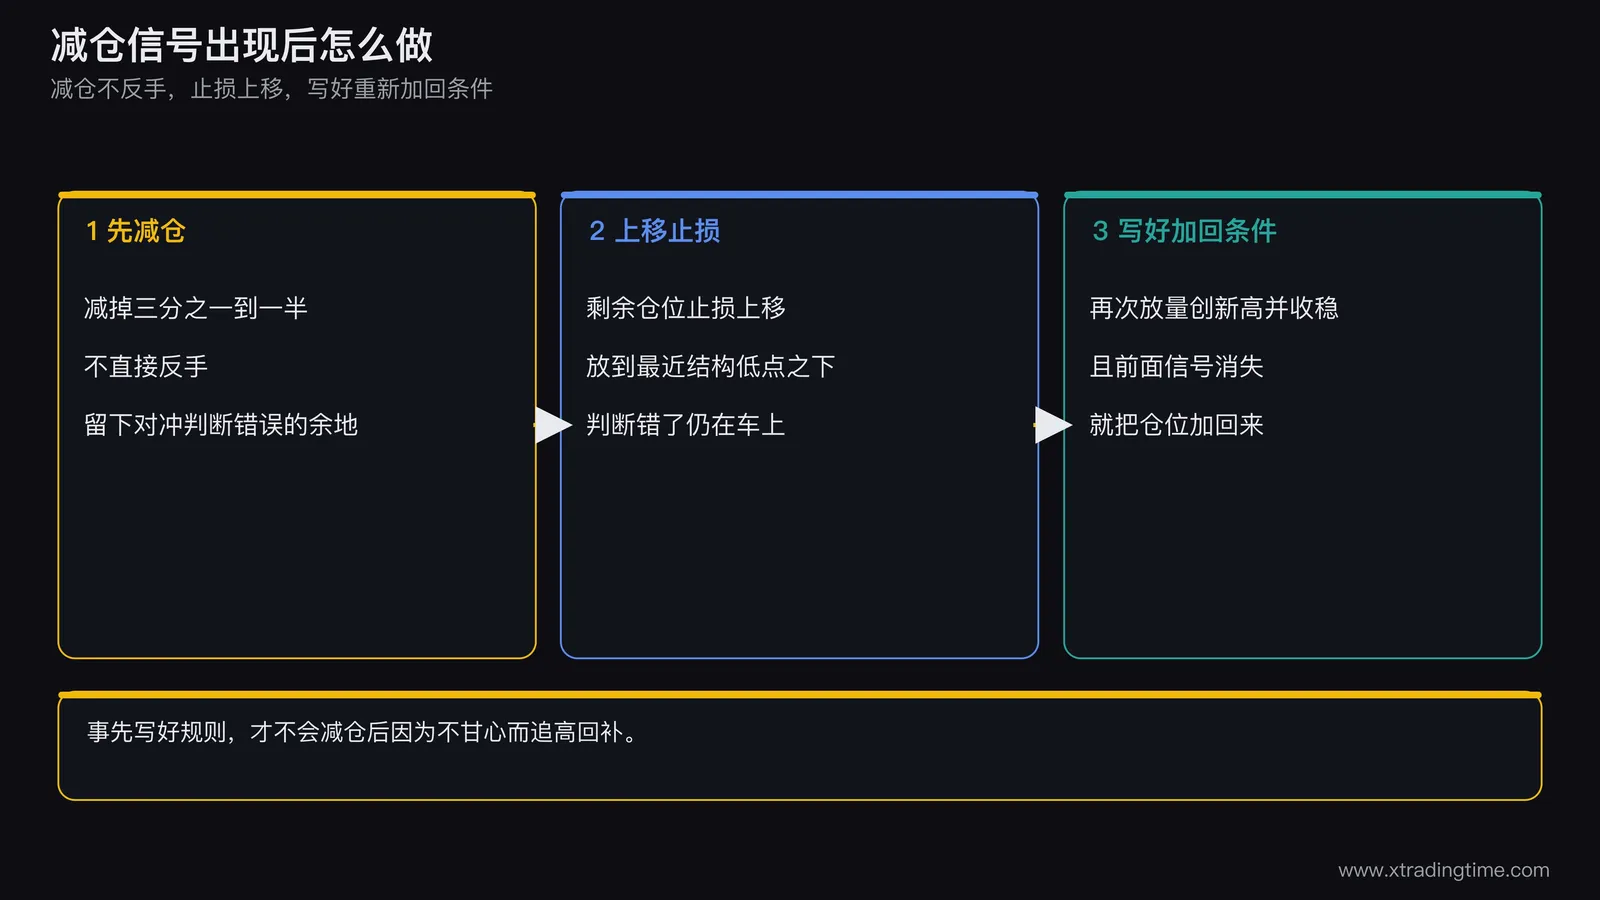
Task: Click the line 放到最近结构低点之下
Action: pos(711,366)
